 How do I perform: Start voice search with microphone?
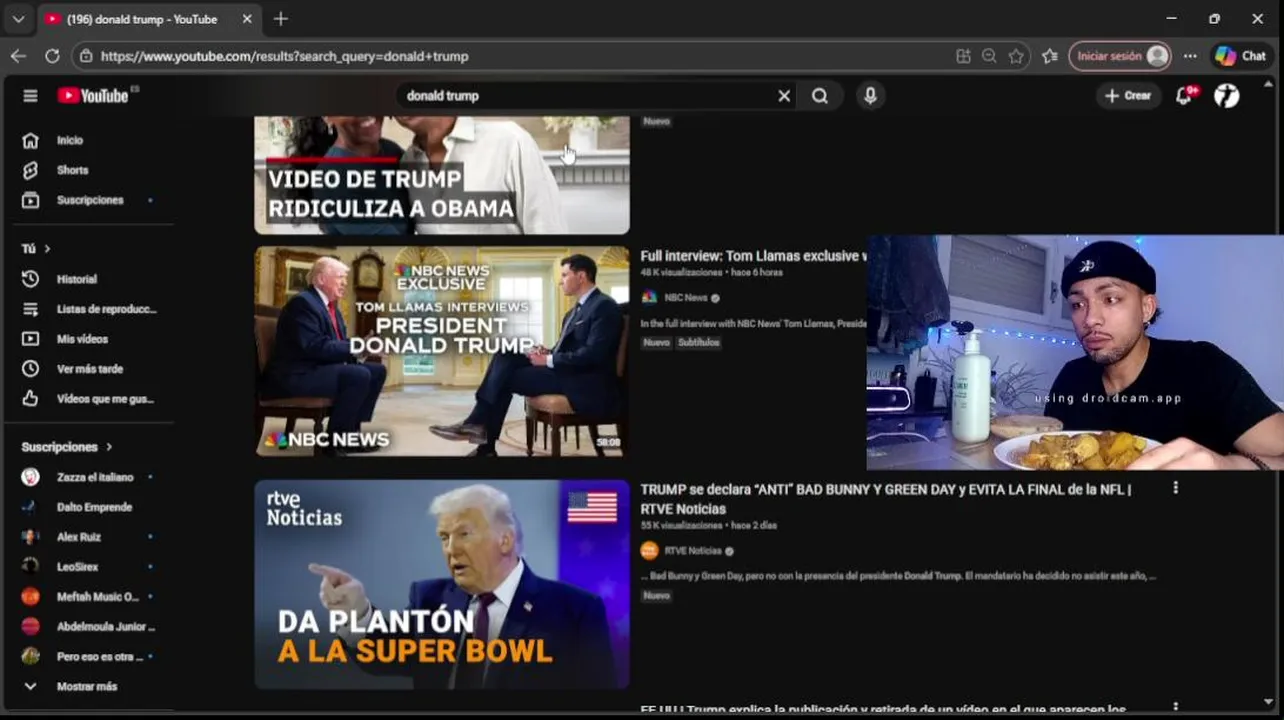pyautogui.click(x=870, y=96)
